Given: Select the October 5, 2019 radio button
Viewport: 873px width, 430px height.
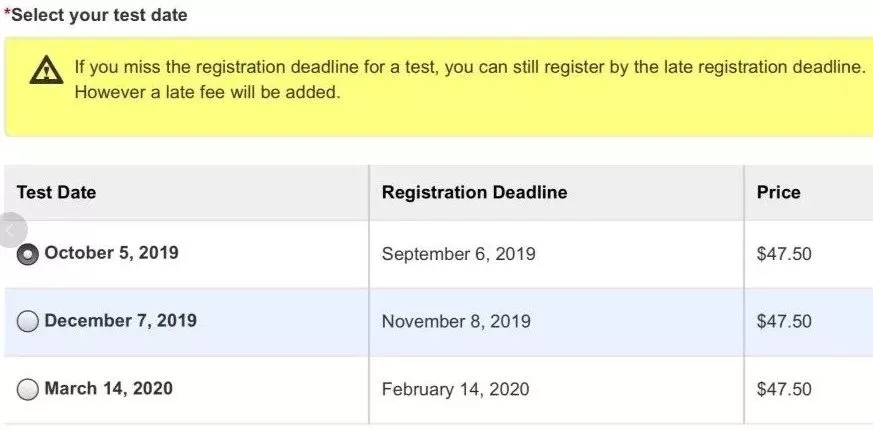Looking at the screenshot, I should 27,255.
